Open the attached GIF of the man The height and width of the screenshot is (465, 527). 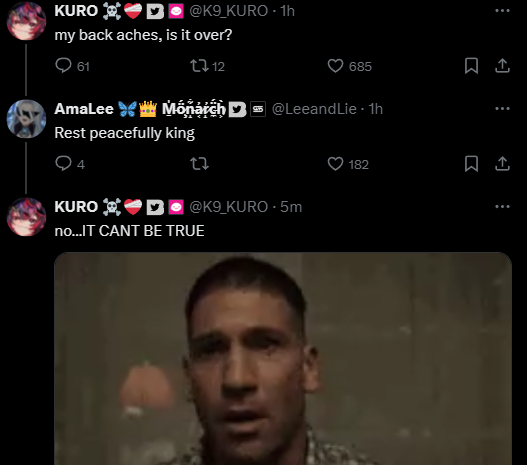[x=283, y=358]
